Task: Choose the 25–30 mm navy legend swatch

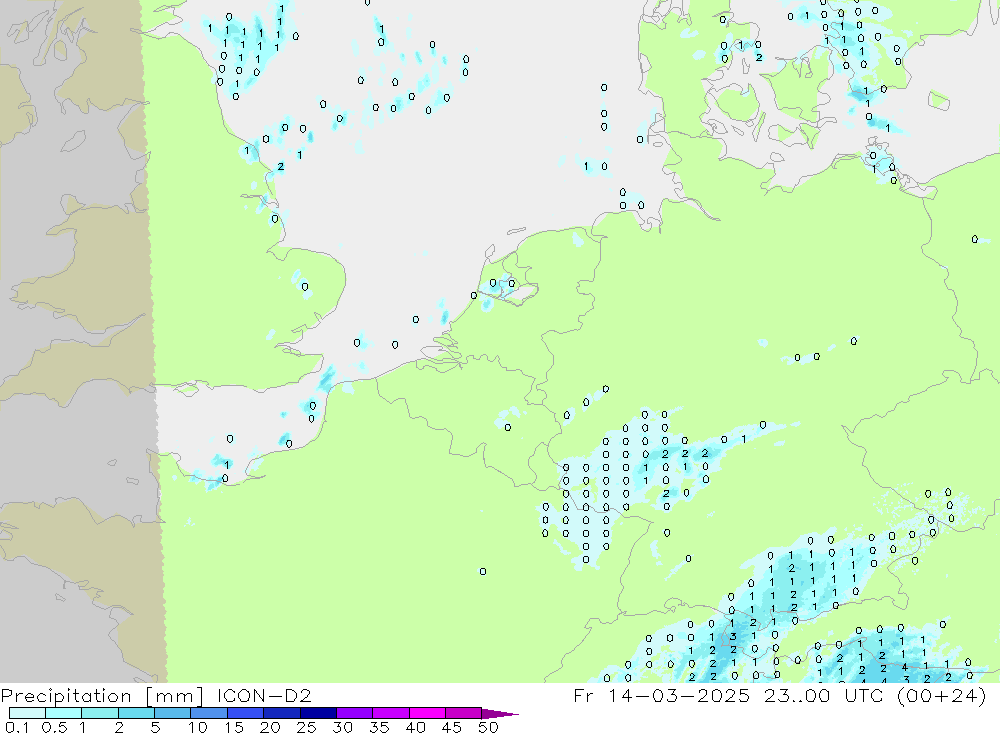Action: pos(318,713)
